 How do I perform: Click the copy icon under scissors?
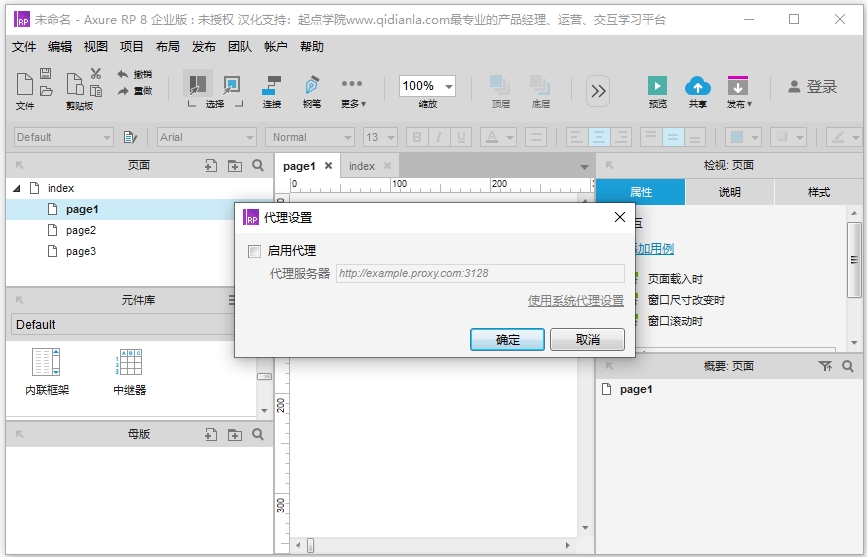[x=96, y=91]
